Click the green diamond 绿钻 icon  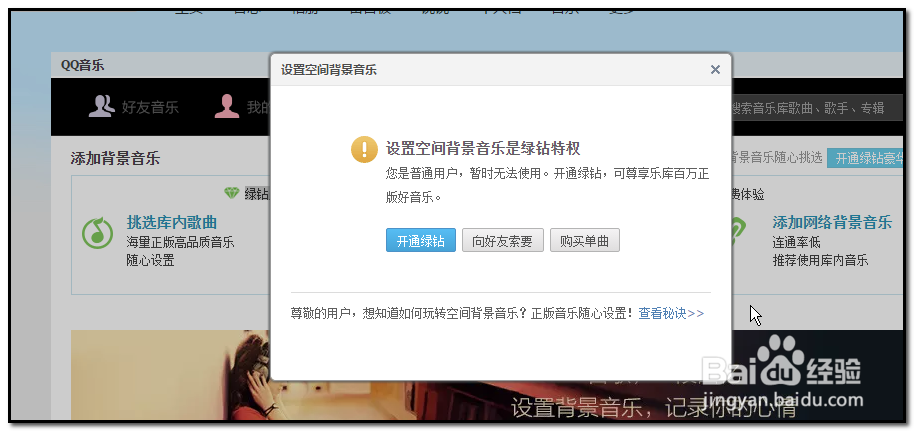(x=231, y=193)
